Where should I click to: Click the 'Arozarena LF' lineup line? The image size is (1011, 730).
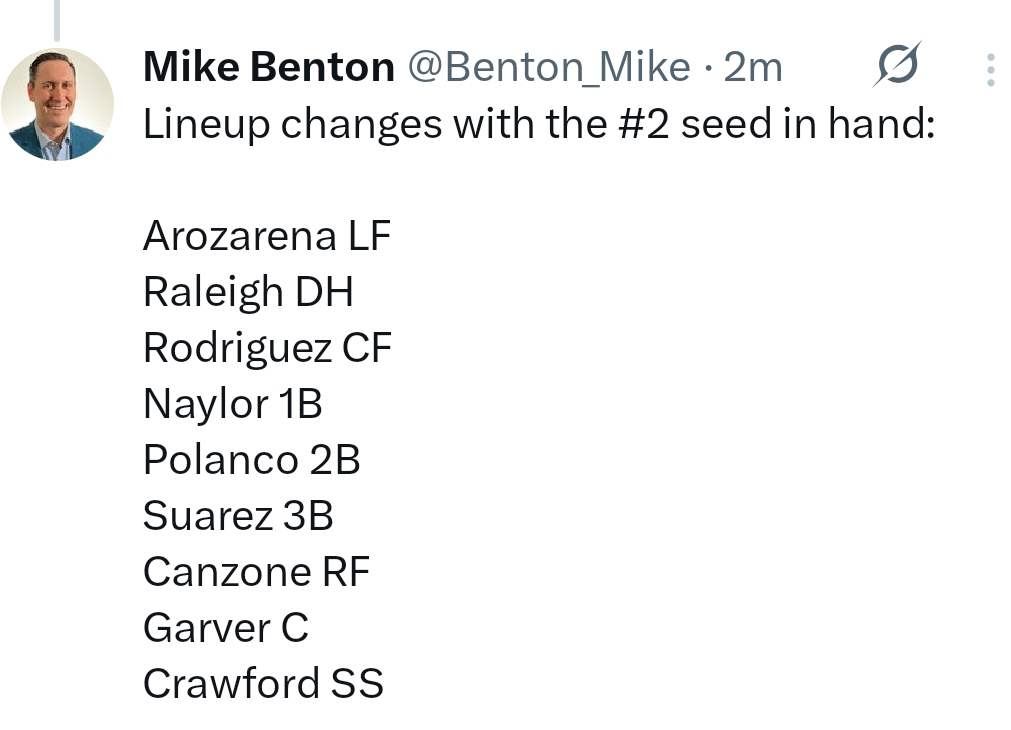(267, 237)
